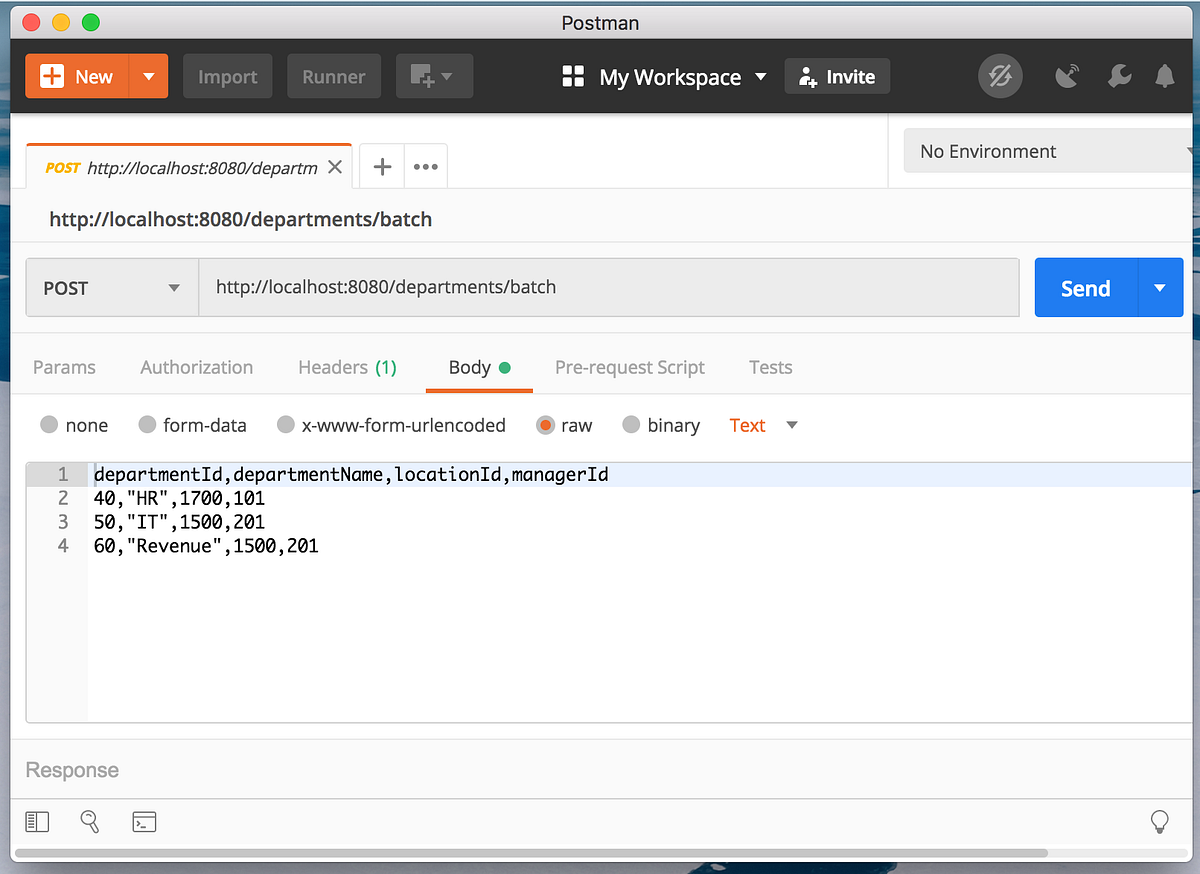Select binary body option
This screenshot has height=874, width=1200.
coord(631,425)
